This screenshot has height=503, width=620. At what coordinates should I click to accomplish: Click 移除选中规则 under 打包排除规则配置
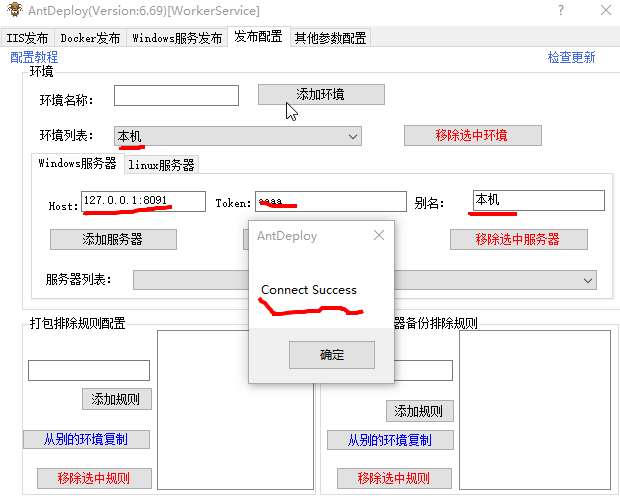tap(94, 478)
